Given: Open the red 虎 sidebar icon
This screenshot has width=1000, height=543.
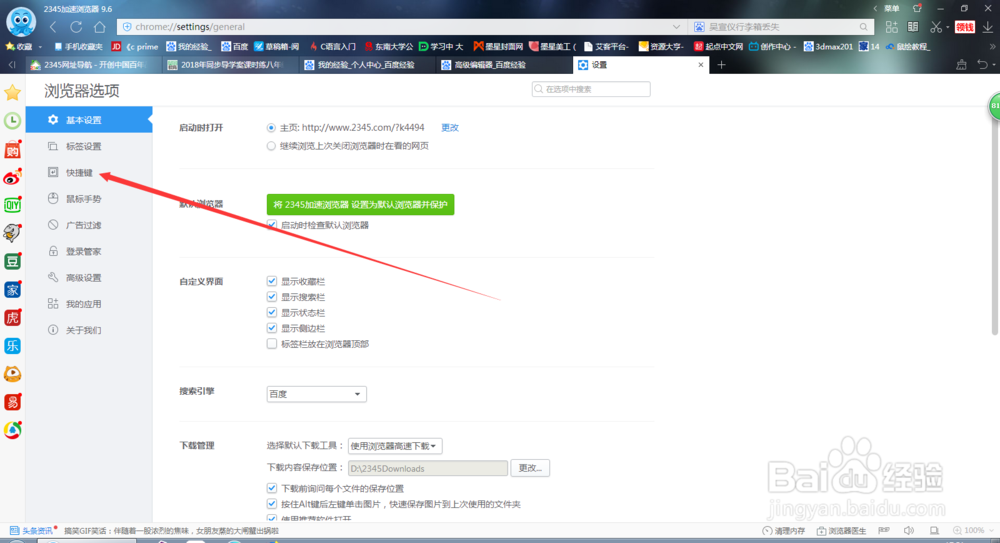Looking at the screenshot, I should pos(12,318).
